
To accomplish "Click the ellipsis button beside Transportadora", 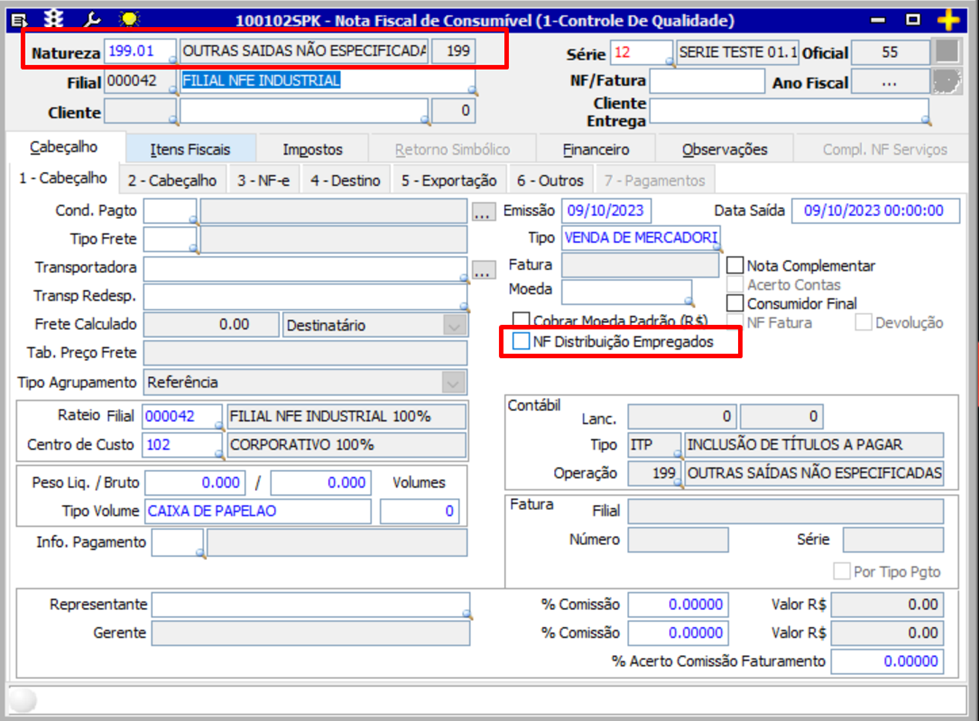I will pyautogui.click(x=482, y=271).
